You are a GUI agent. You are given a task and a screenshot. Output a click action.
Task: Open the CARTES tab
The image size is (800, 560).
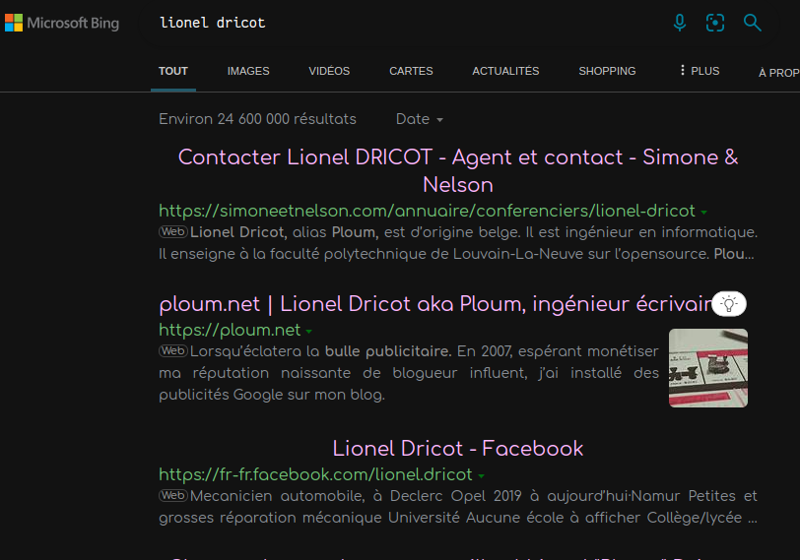tap(411, 71)
